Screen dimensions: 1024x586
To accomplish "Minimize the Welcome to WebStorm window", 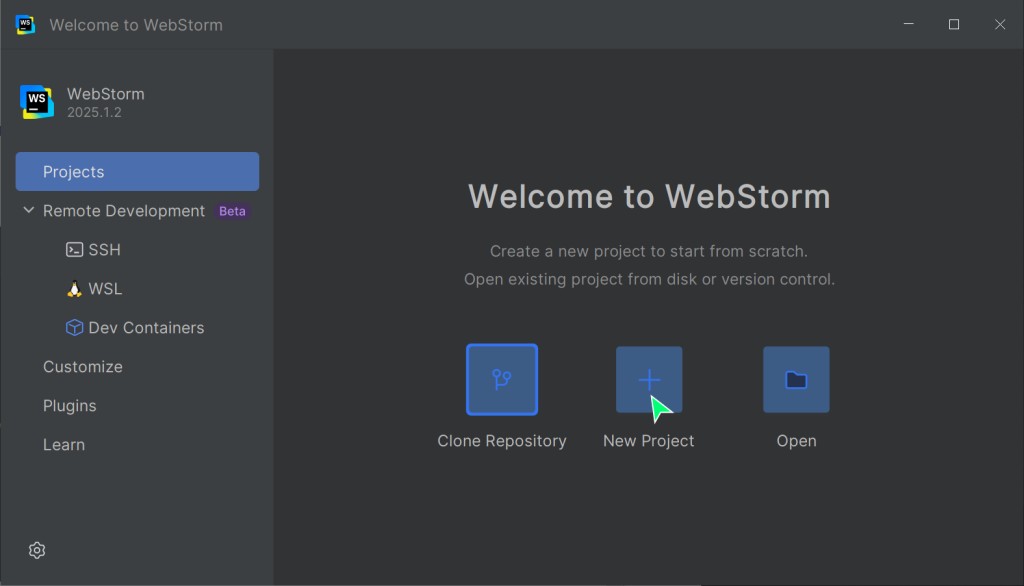I will [x=908, y=24].
